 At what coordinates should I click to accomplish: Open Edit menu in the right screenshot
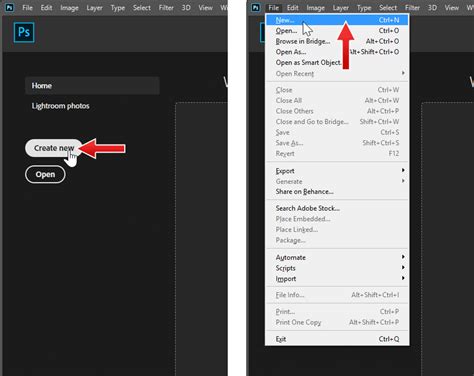[292, 7]
